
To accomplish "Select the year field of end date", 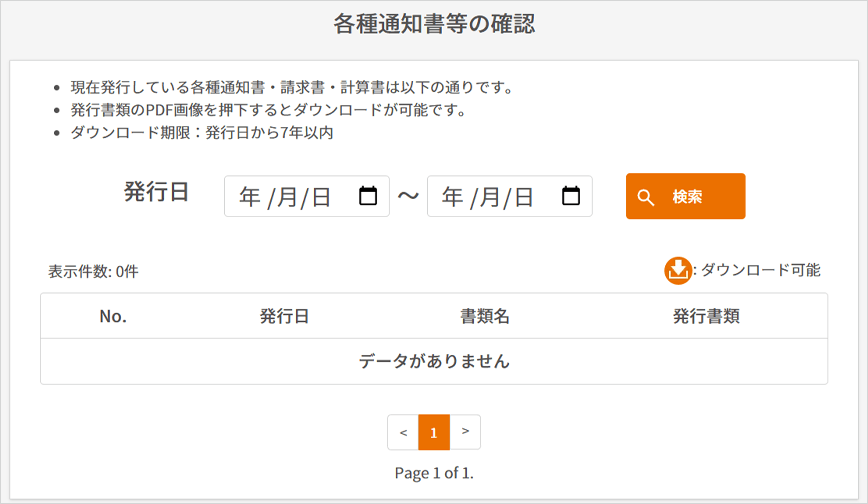I will coord(452,197).
